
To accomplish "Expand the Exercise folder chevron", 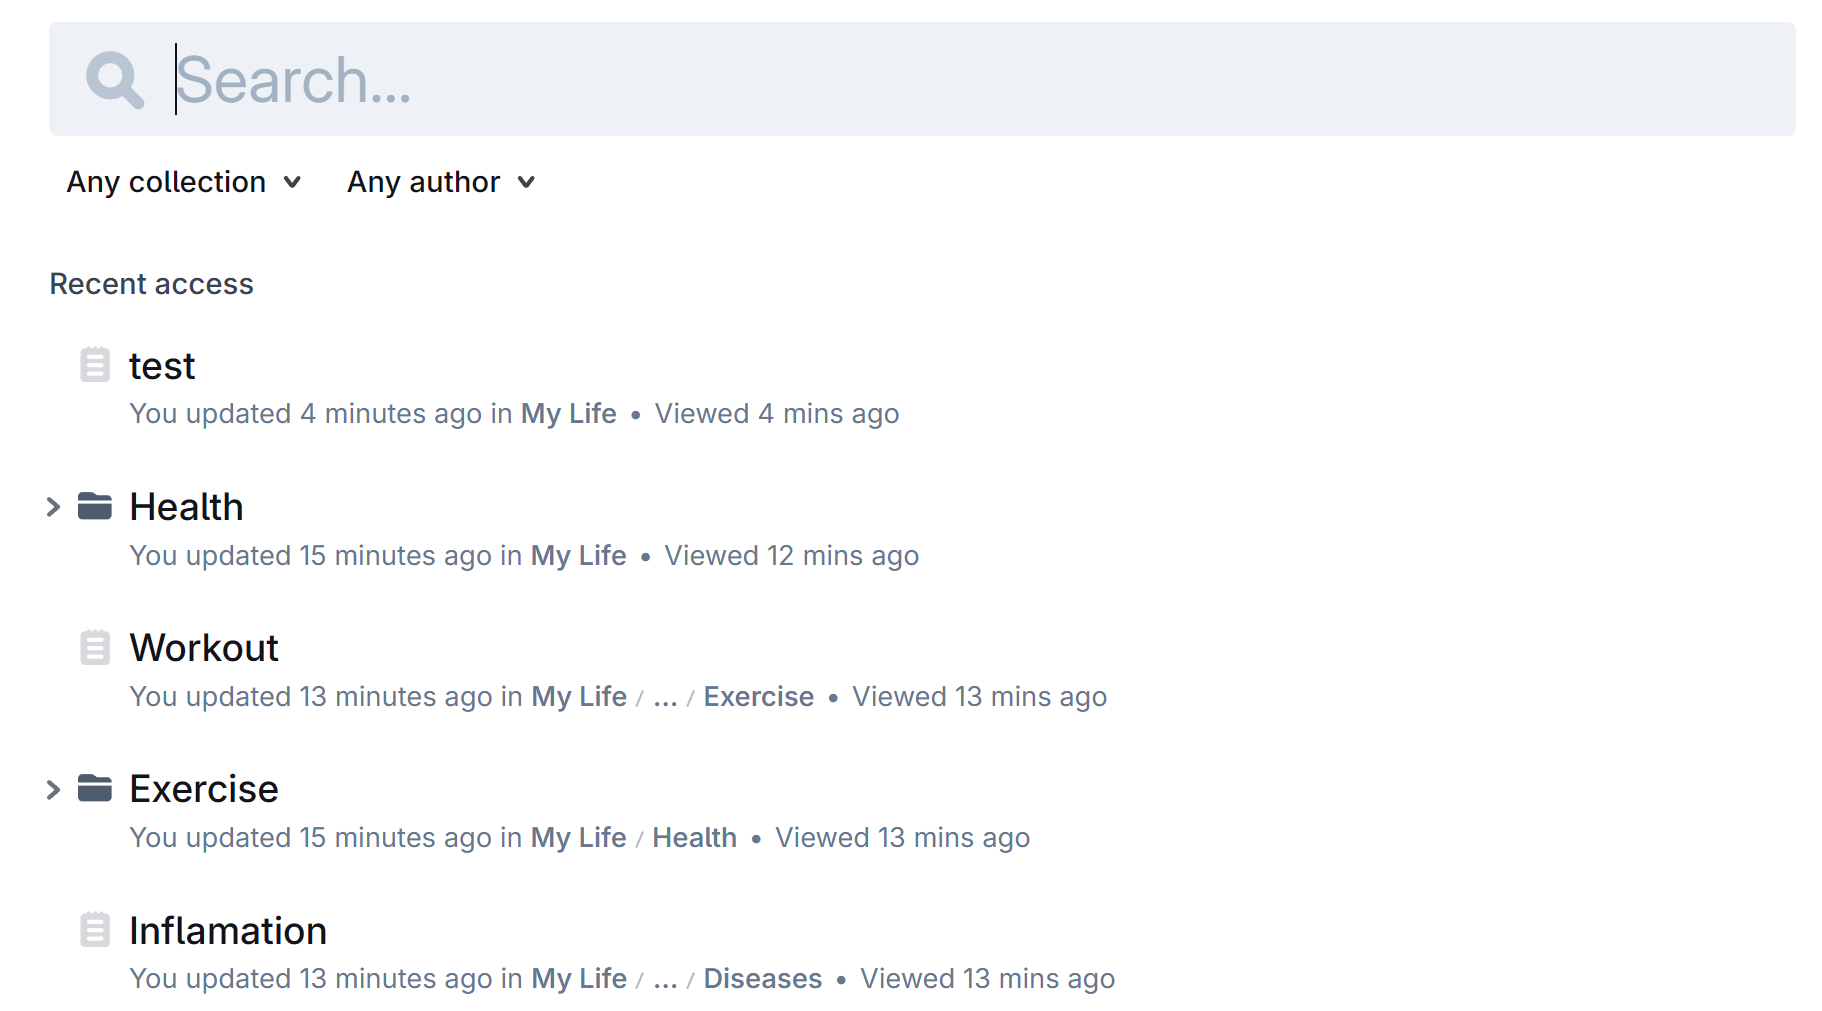I will click(x=54, y=789).
